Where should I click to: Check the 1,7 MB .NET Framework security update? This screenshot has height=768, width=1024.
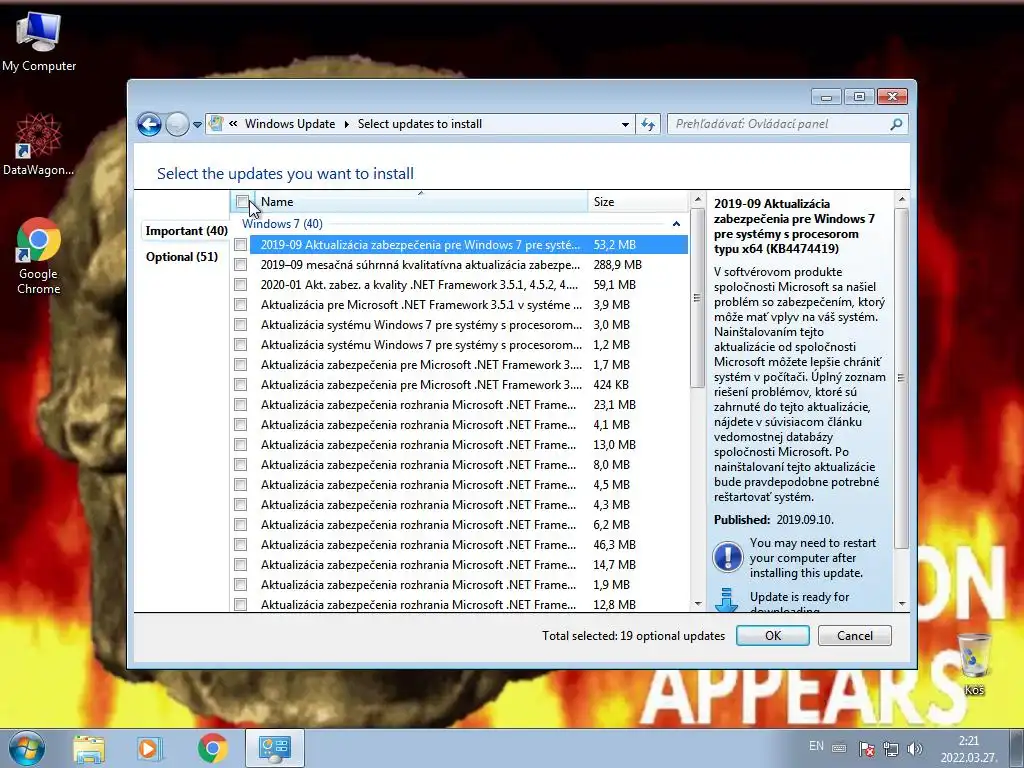[241, 365]
